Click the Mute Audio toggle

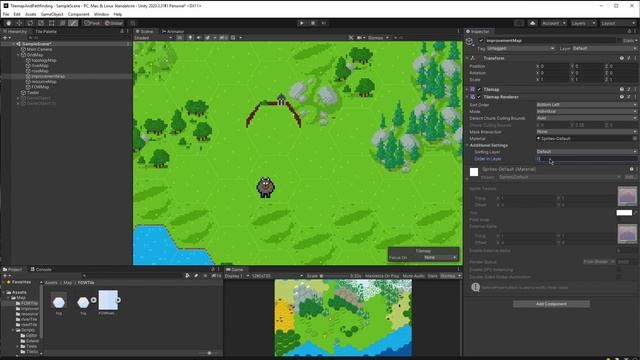pos(414,276)
